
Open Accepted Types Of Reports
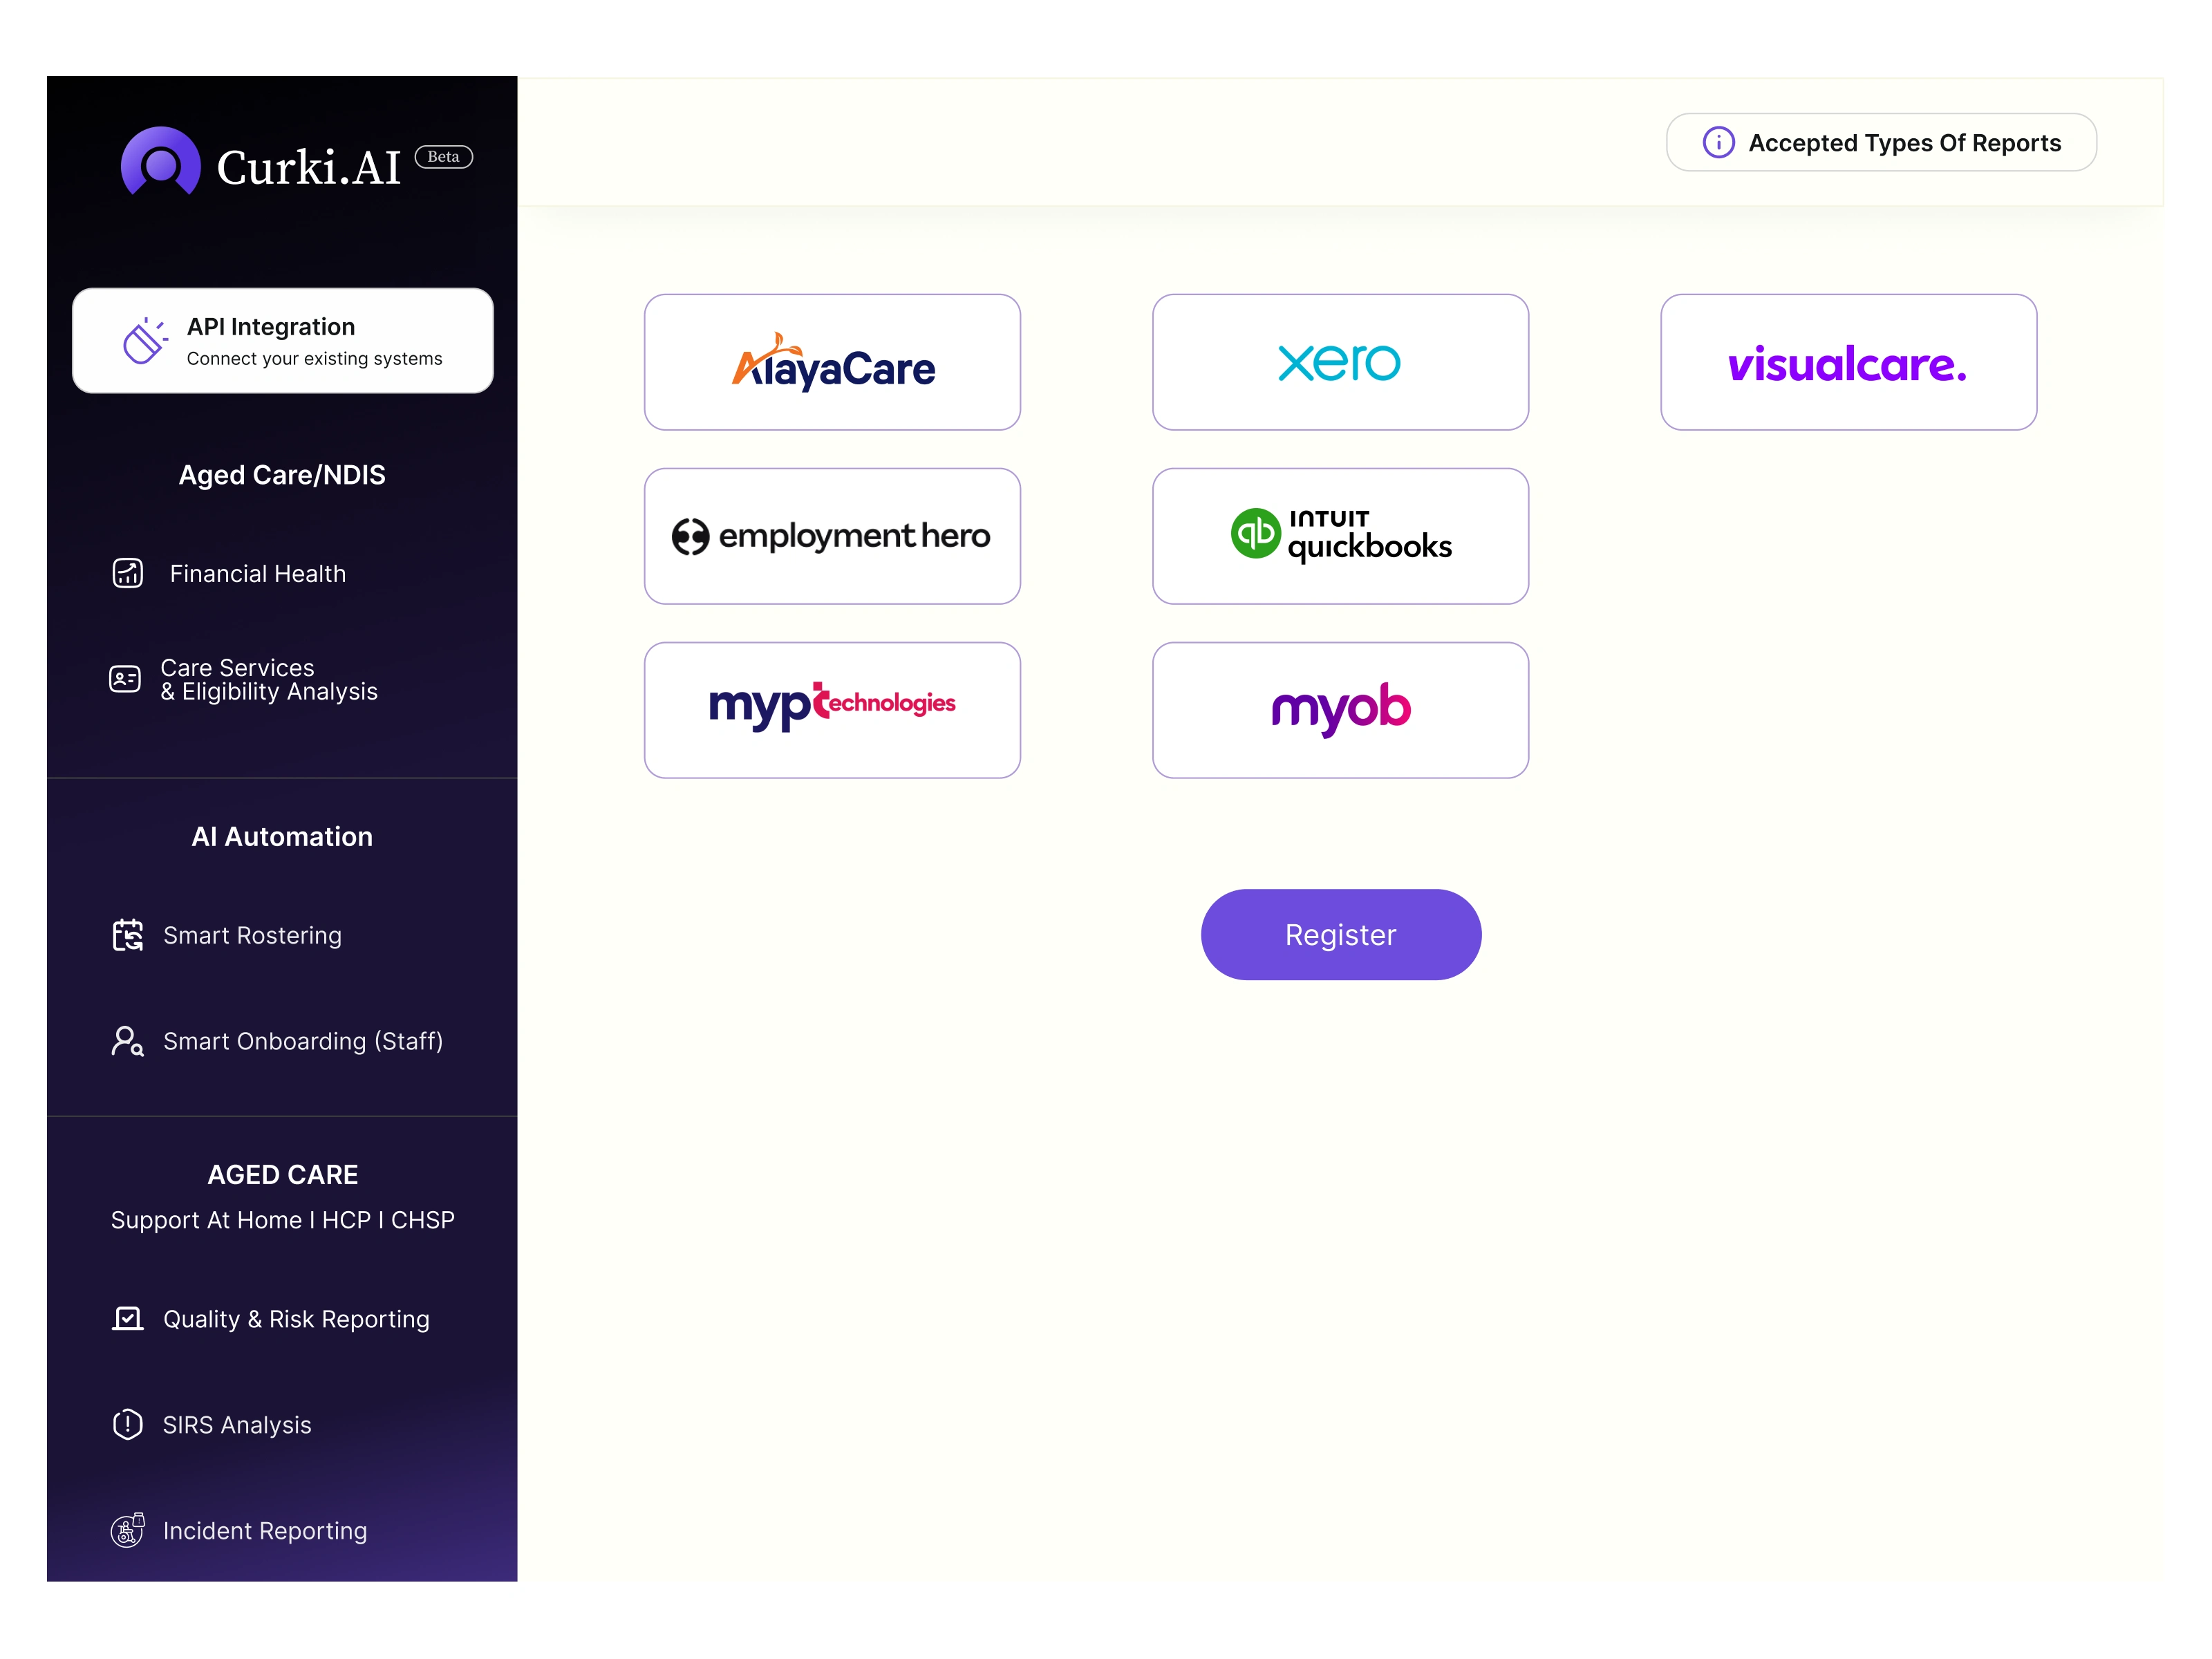click(1881, 143)
